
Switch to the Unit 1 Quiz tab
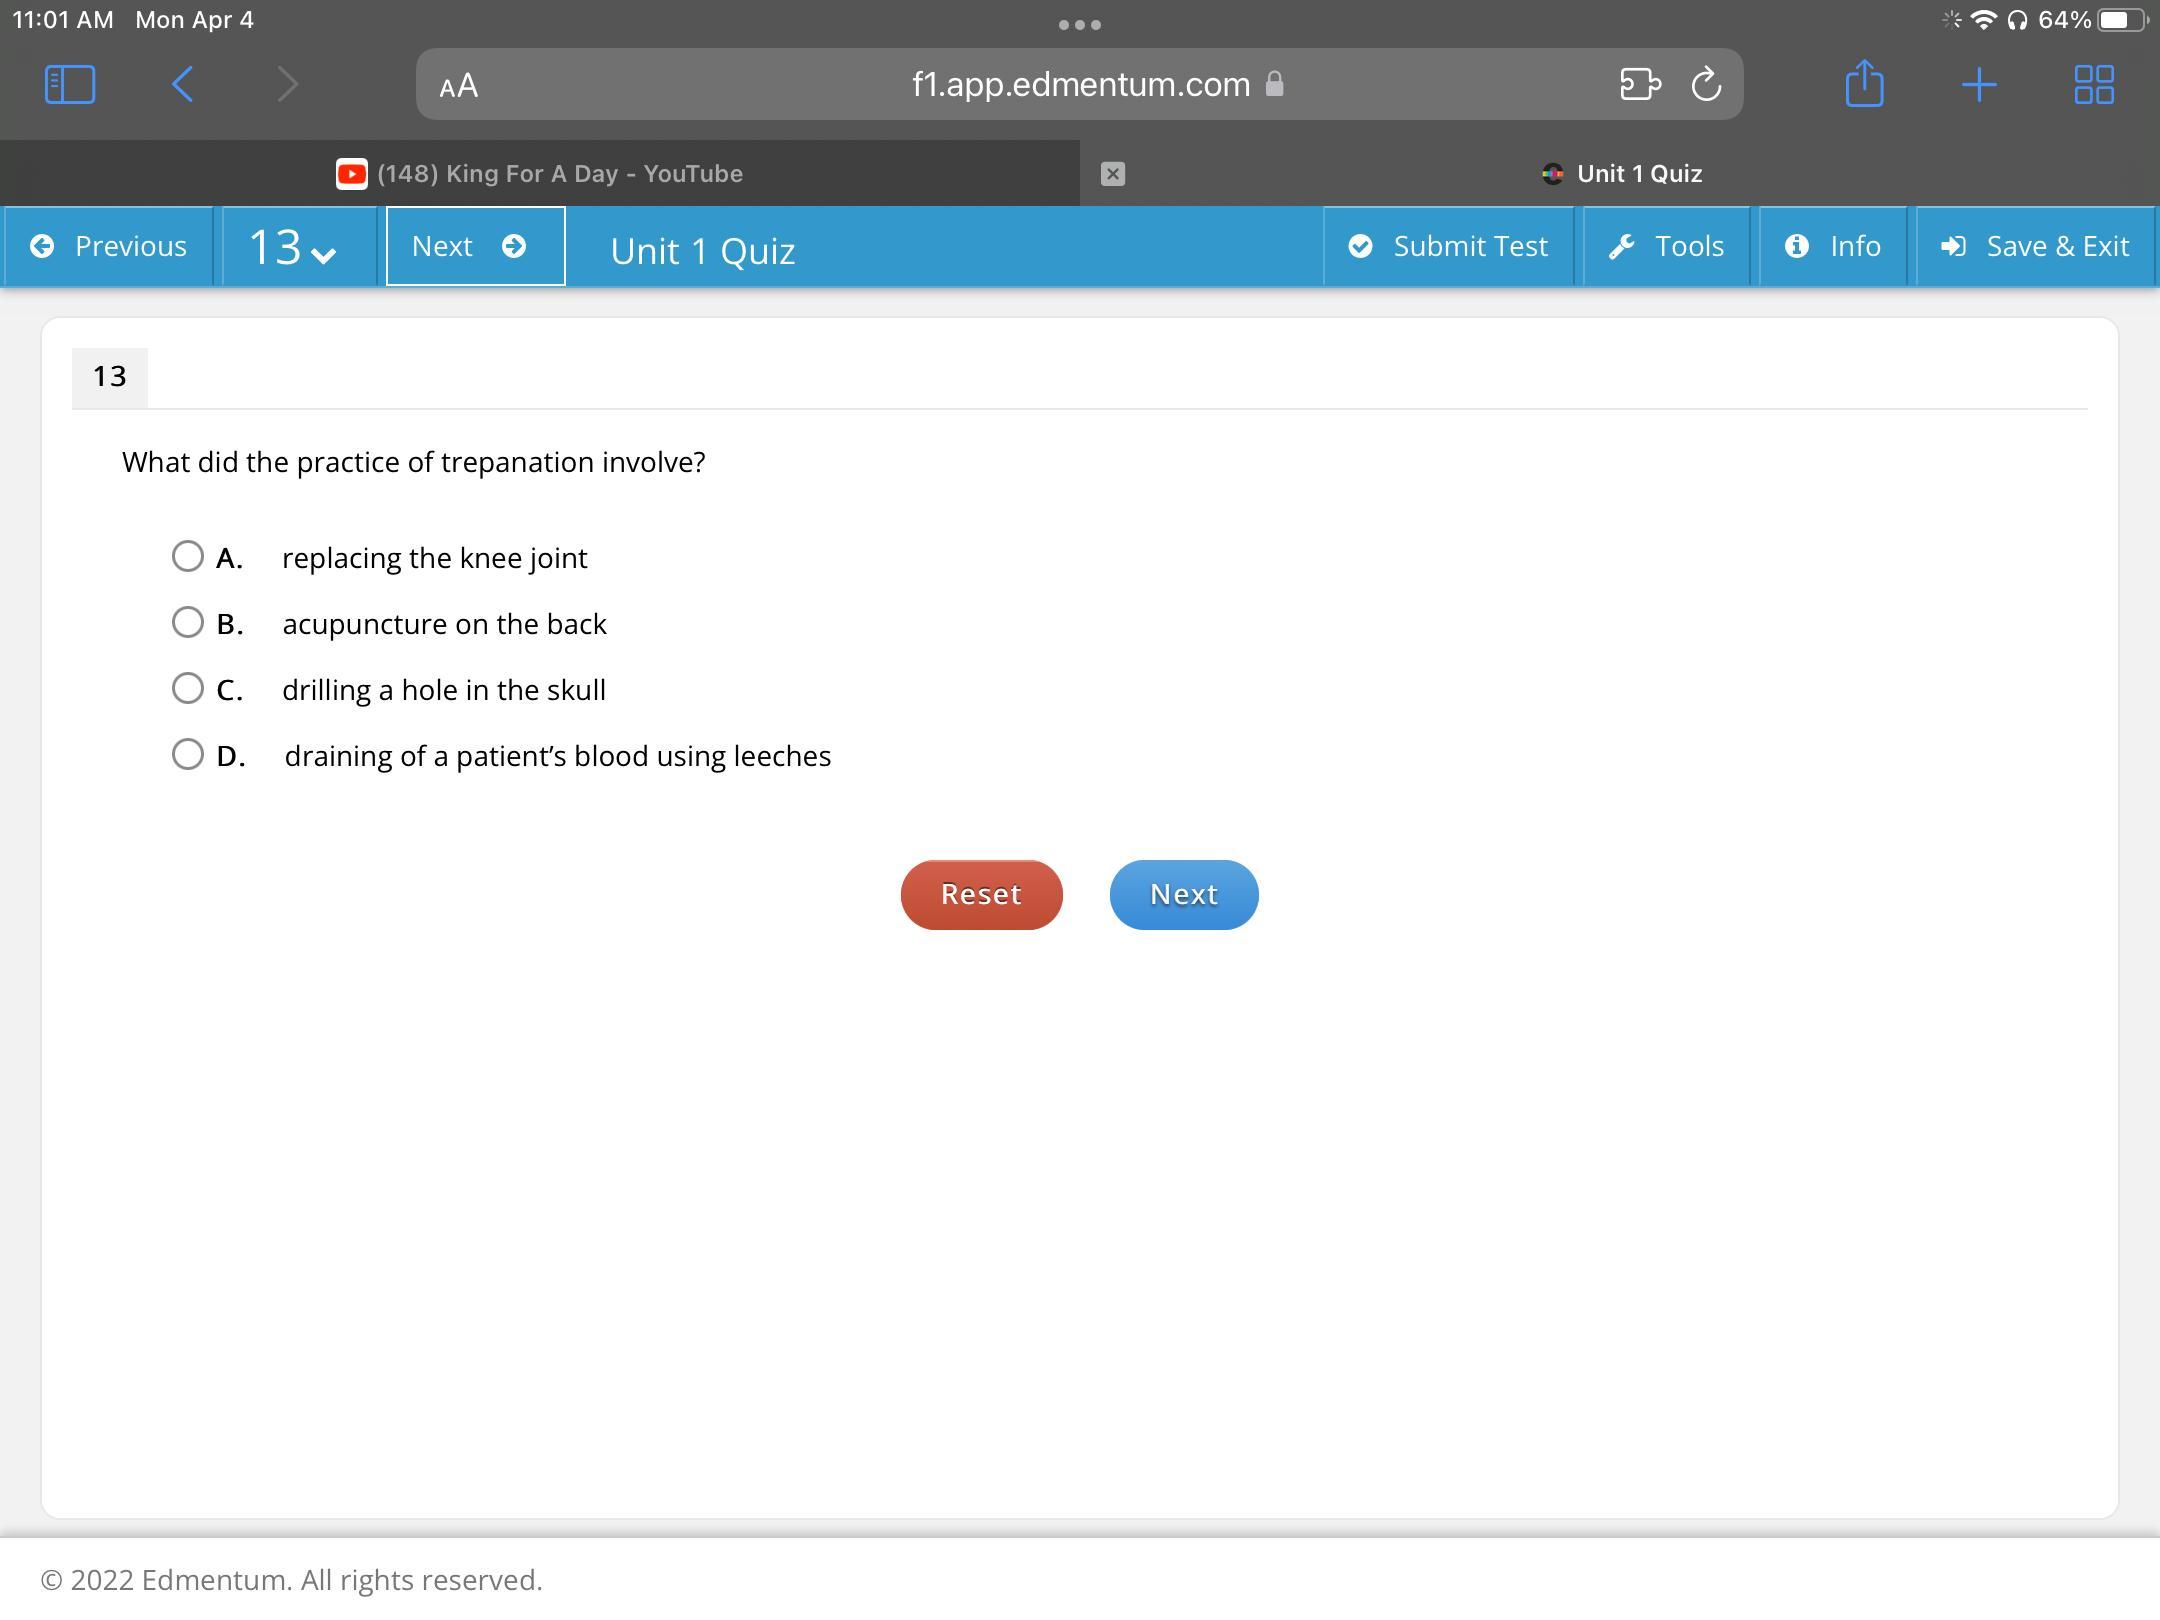tap(1622, 174)
